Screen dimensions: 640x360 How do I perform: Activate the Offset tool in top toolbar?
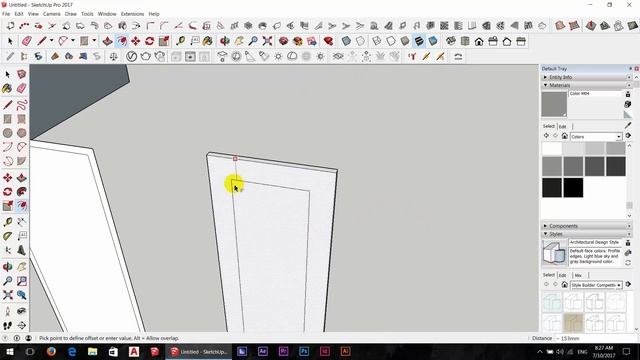[122, 41]
